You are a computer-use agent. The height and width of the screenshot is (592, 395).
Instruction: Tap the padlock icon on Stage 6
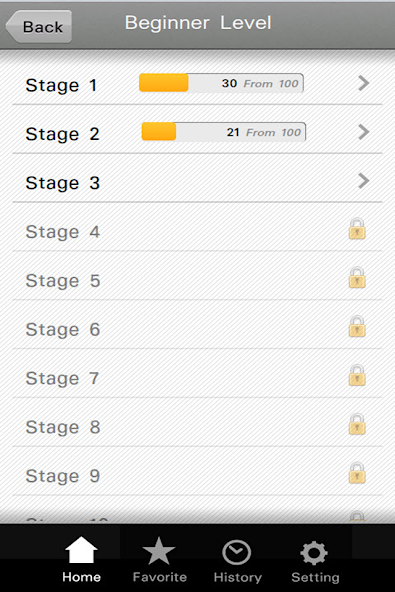click(x=357, y=326)
